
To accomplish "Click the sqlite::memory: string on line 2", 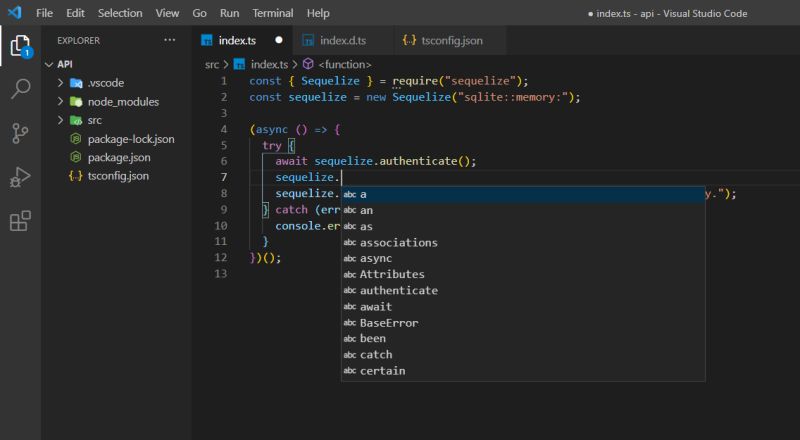I will [x=512, y=97].
